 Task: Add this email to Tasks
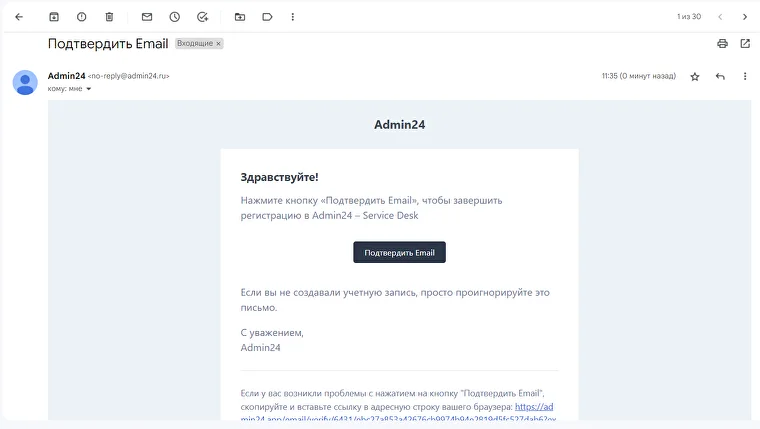[203, 17]
